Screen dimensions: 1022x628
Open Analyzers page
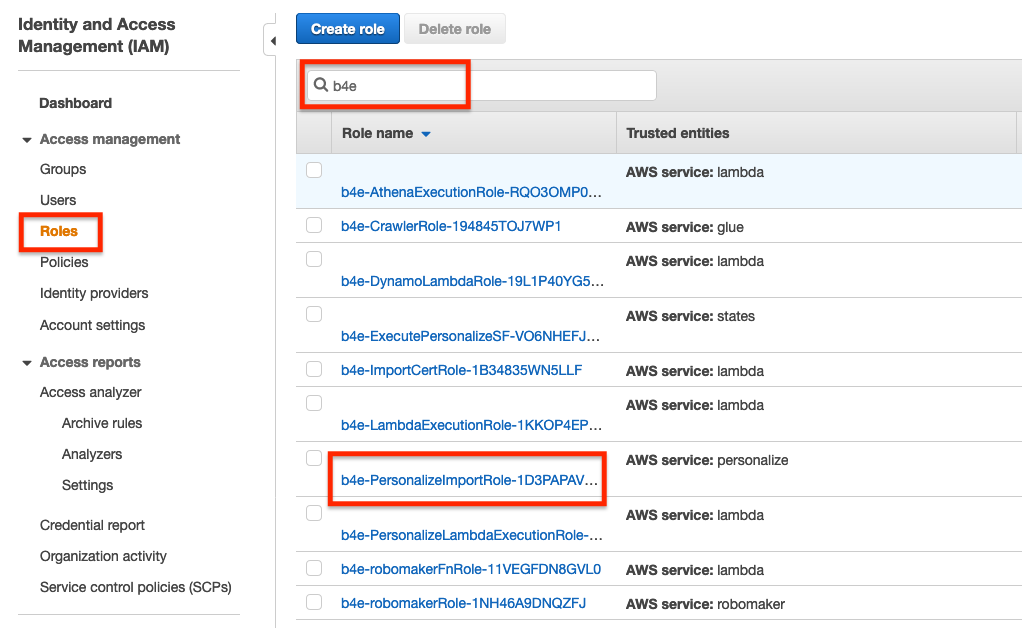92,454
